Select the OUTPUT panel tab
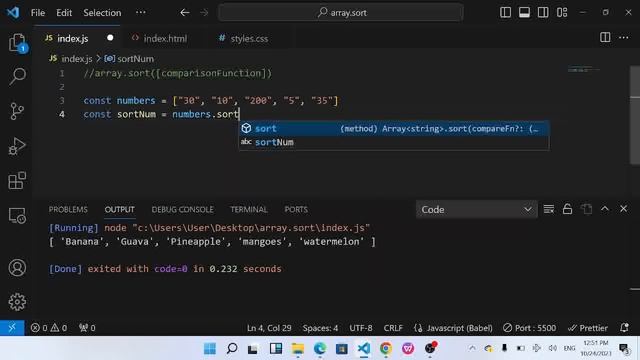The height and width of the screenshot is (360, 640). coord(120,209)
